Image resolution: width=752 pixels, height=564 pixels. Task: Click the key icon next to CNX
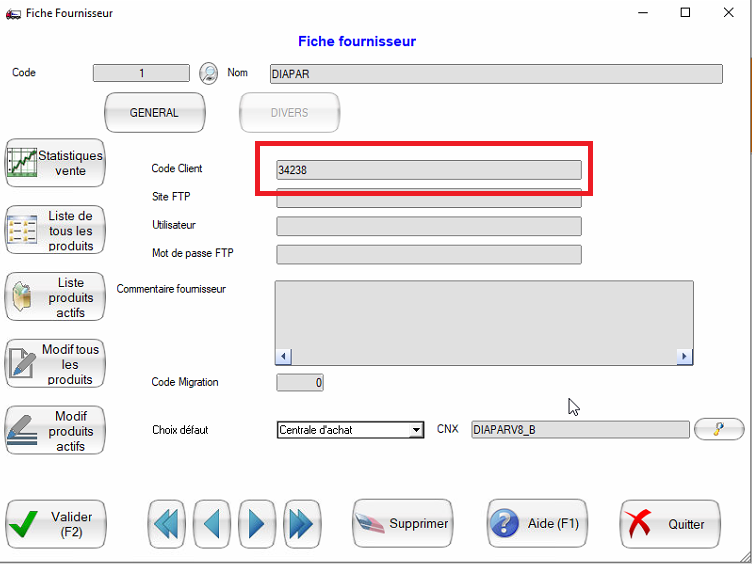[719, 430]
